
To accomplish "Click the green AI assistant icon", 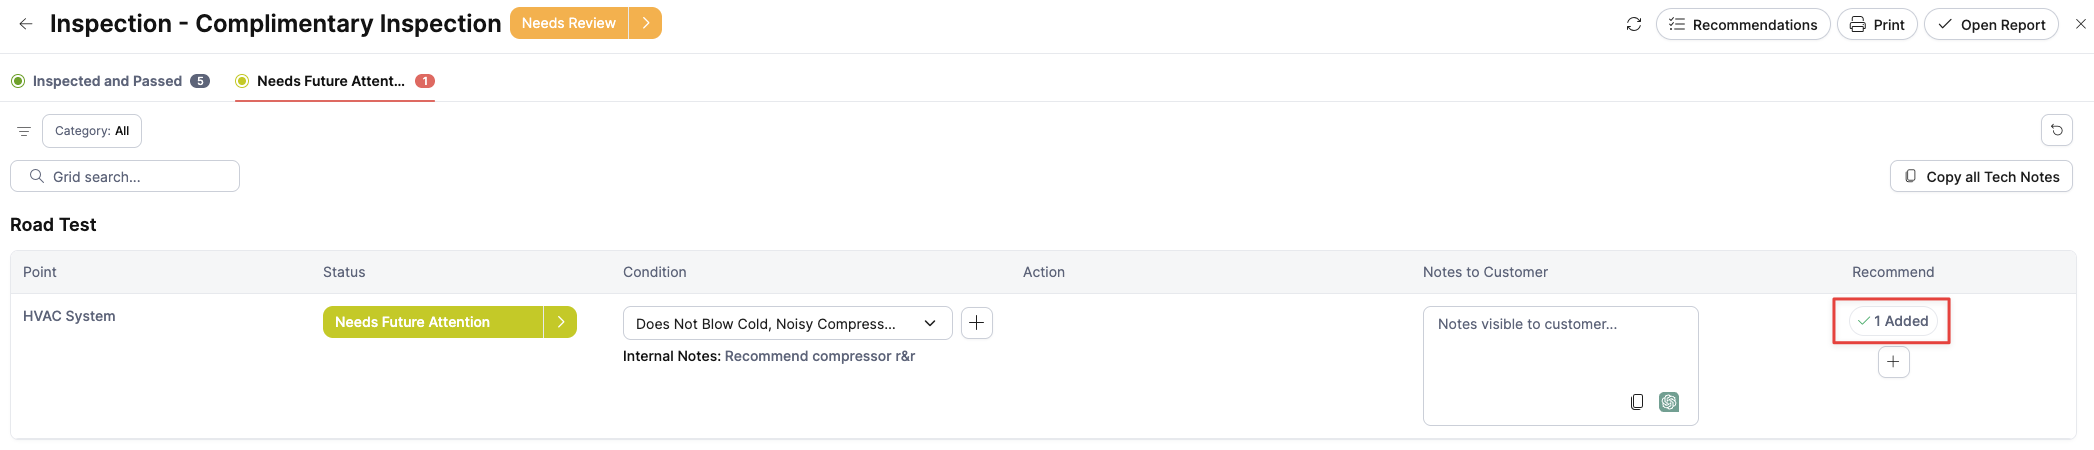I will pos(1669,402).
